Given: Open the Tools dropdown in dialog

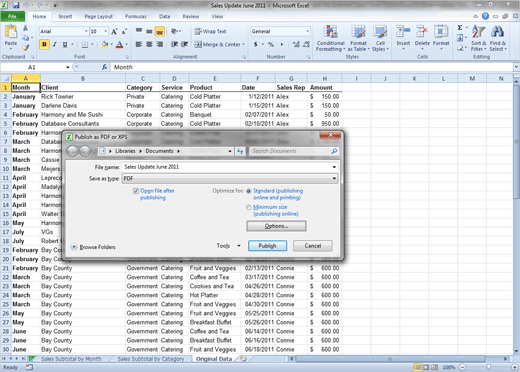Looking at the screenshot, I should point(228,246).
